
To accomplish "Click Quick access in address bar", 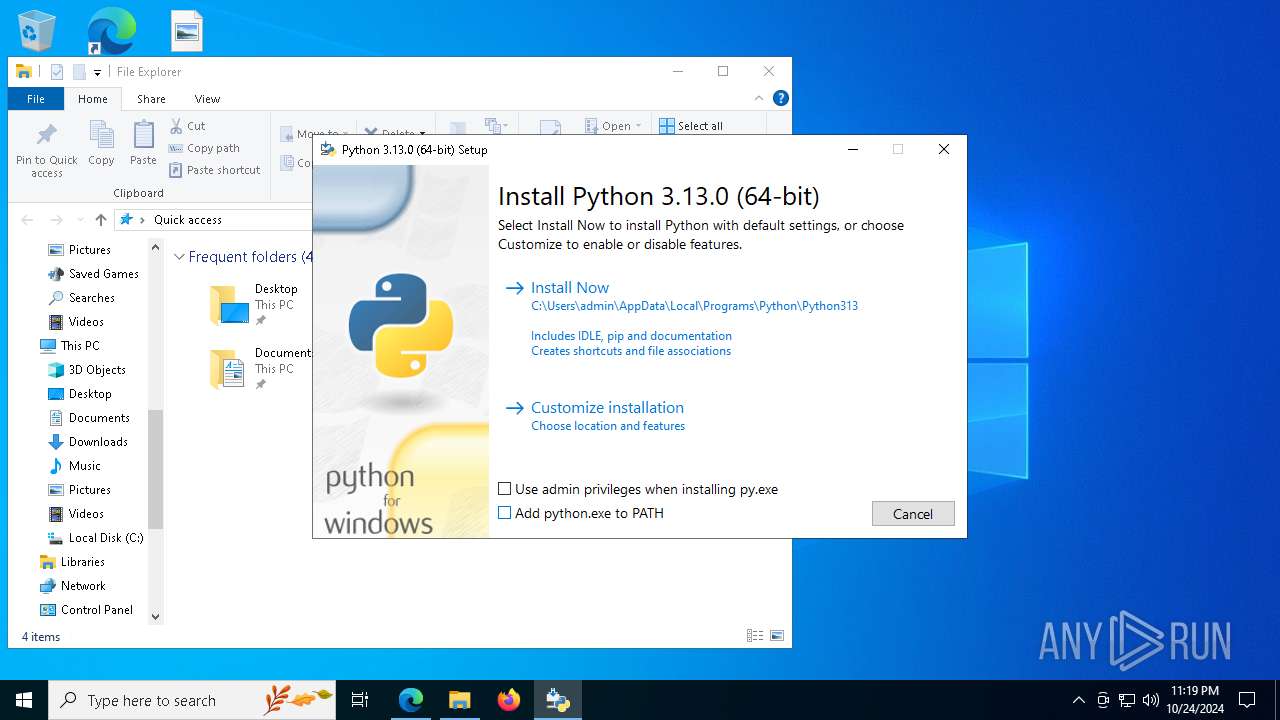I will [188, 220].
